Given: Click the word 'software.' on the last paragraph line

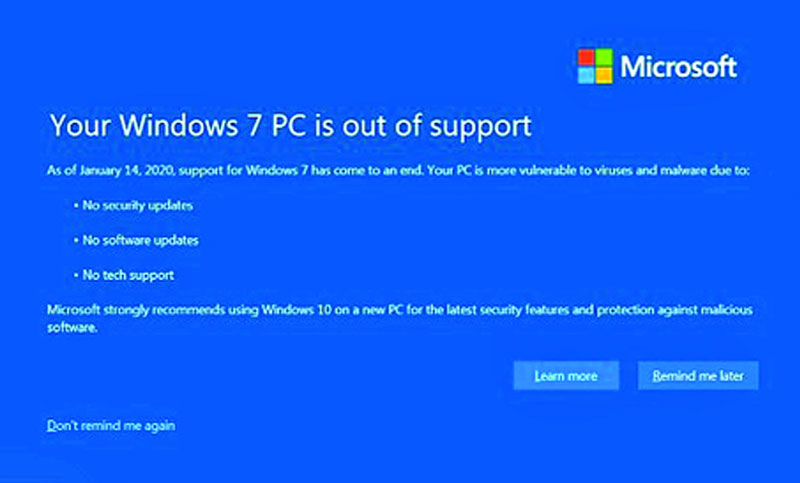Looking at the screenshot, I should coord(72,327).
